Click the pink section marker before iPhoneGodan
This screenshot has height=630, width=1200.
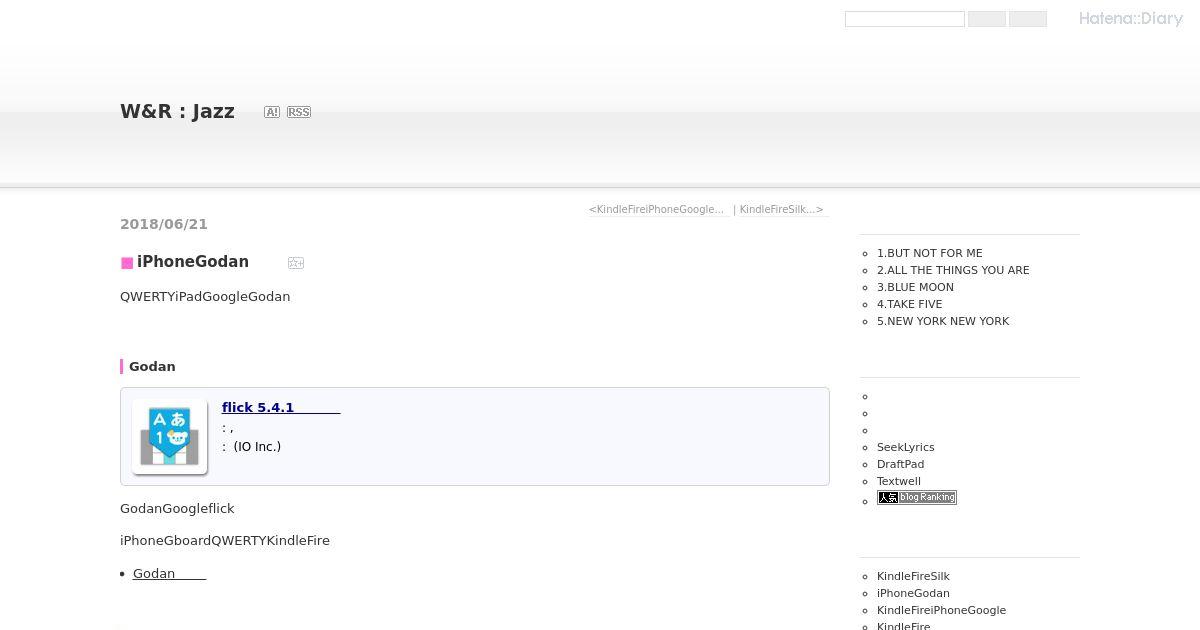(127, 263)
